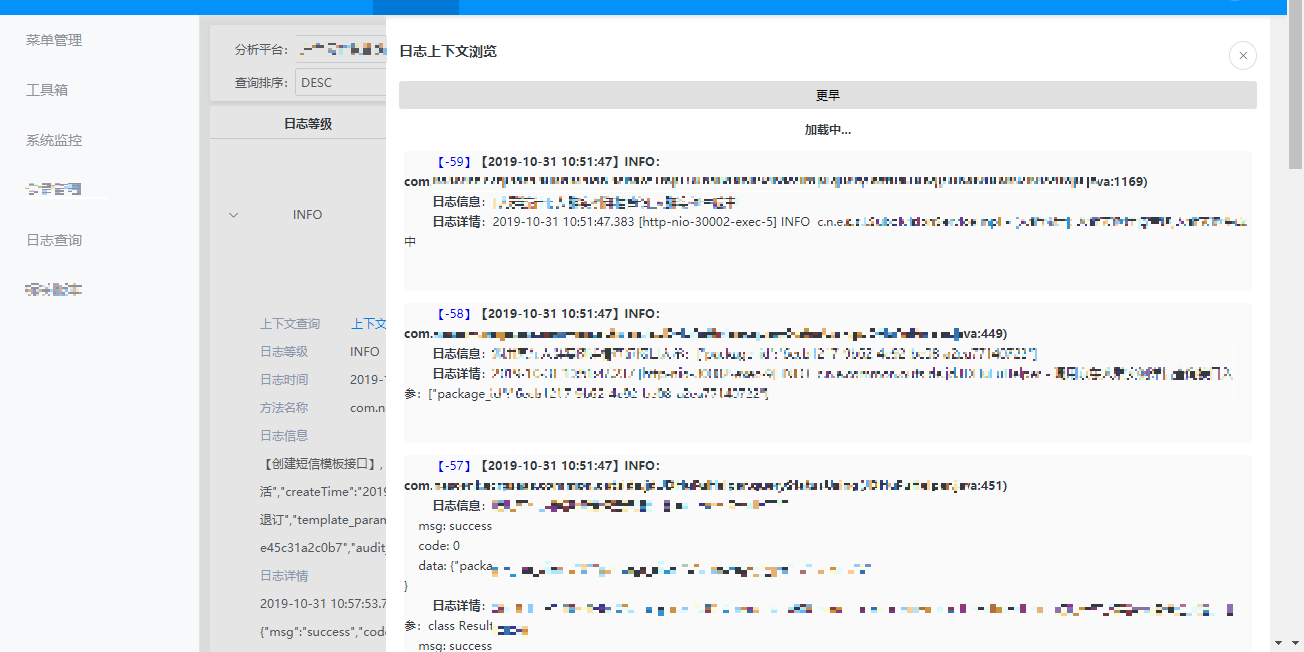Close the 日志上下文浏览 dialog
1304x652 pixels.
(1242, 56)
